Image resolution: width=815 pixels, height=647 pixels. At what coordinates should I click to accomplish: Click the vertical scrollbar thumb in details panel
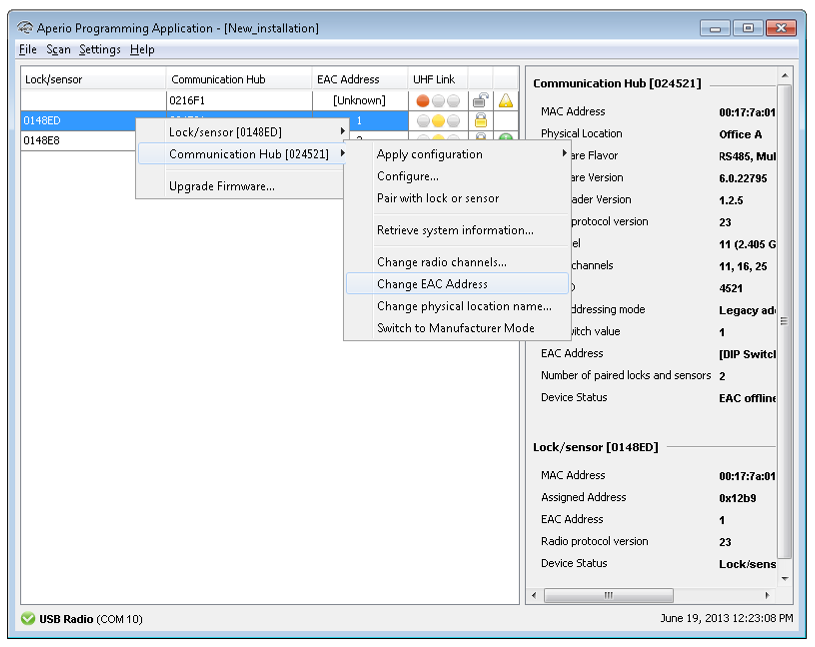(x=785, y=321)
